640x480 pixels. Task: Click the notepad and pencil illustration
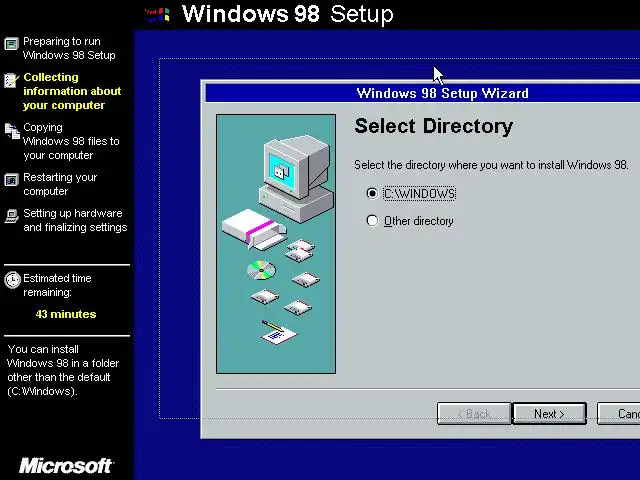point(278,332)
